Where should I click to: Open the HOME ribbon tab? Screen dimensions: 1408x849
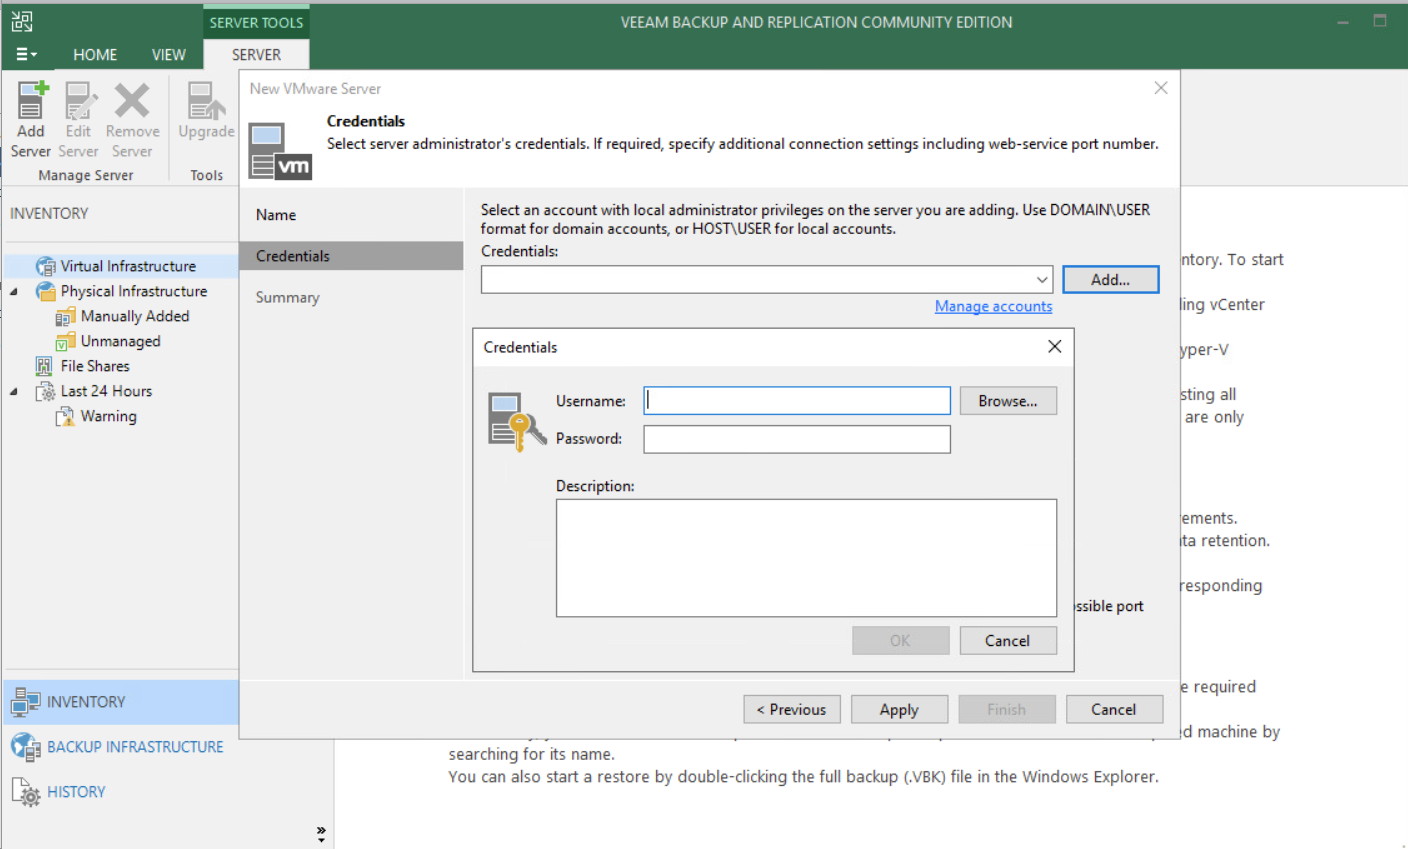pyautogui.click(x=95, y=55)
